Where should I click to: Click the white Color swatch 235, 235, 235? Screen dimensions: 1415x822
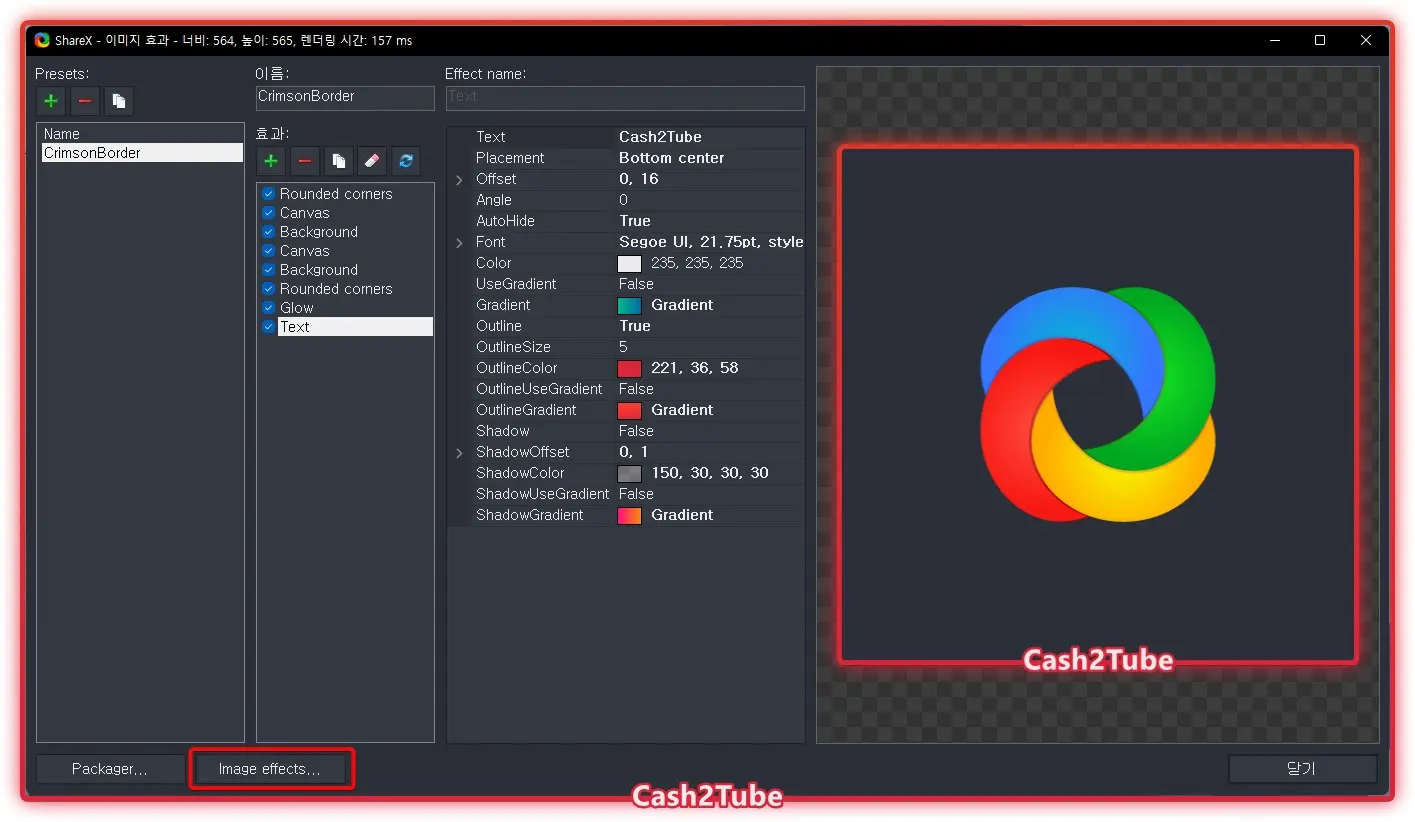(629, 264)
